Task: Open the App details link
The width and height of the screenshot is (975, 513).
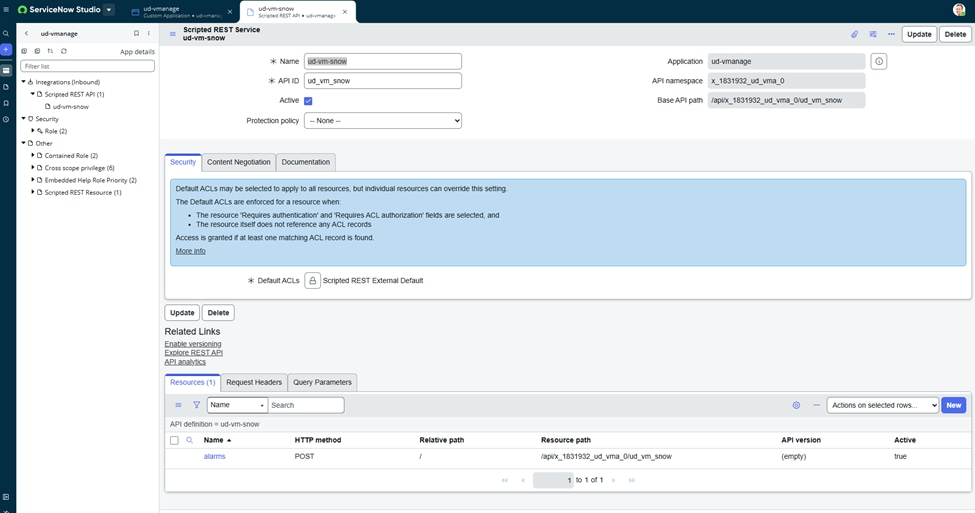Action: coord(137,52)
